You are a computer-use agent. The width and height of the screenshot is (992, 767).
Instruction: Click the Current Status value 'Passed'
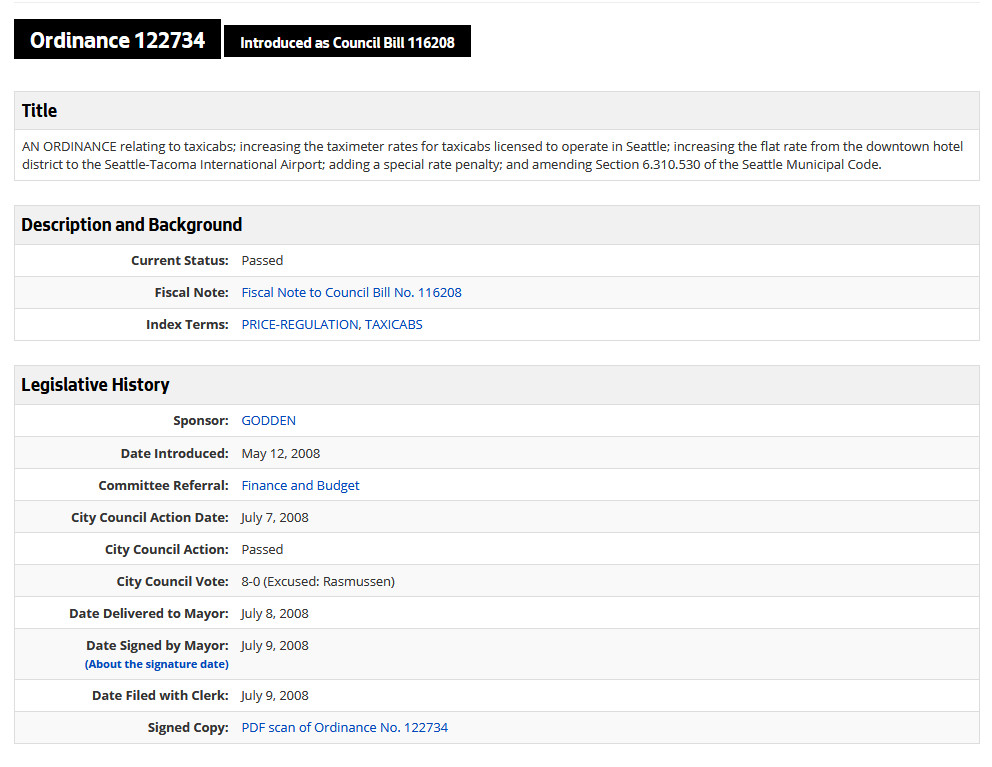tap(262, 260)
